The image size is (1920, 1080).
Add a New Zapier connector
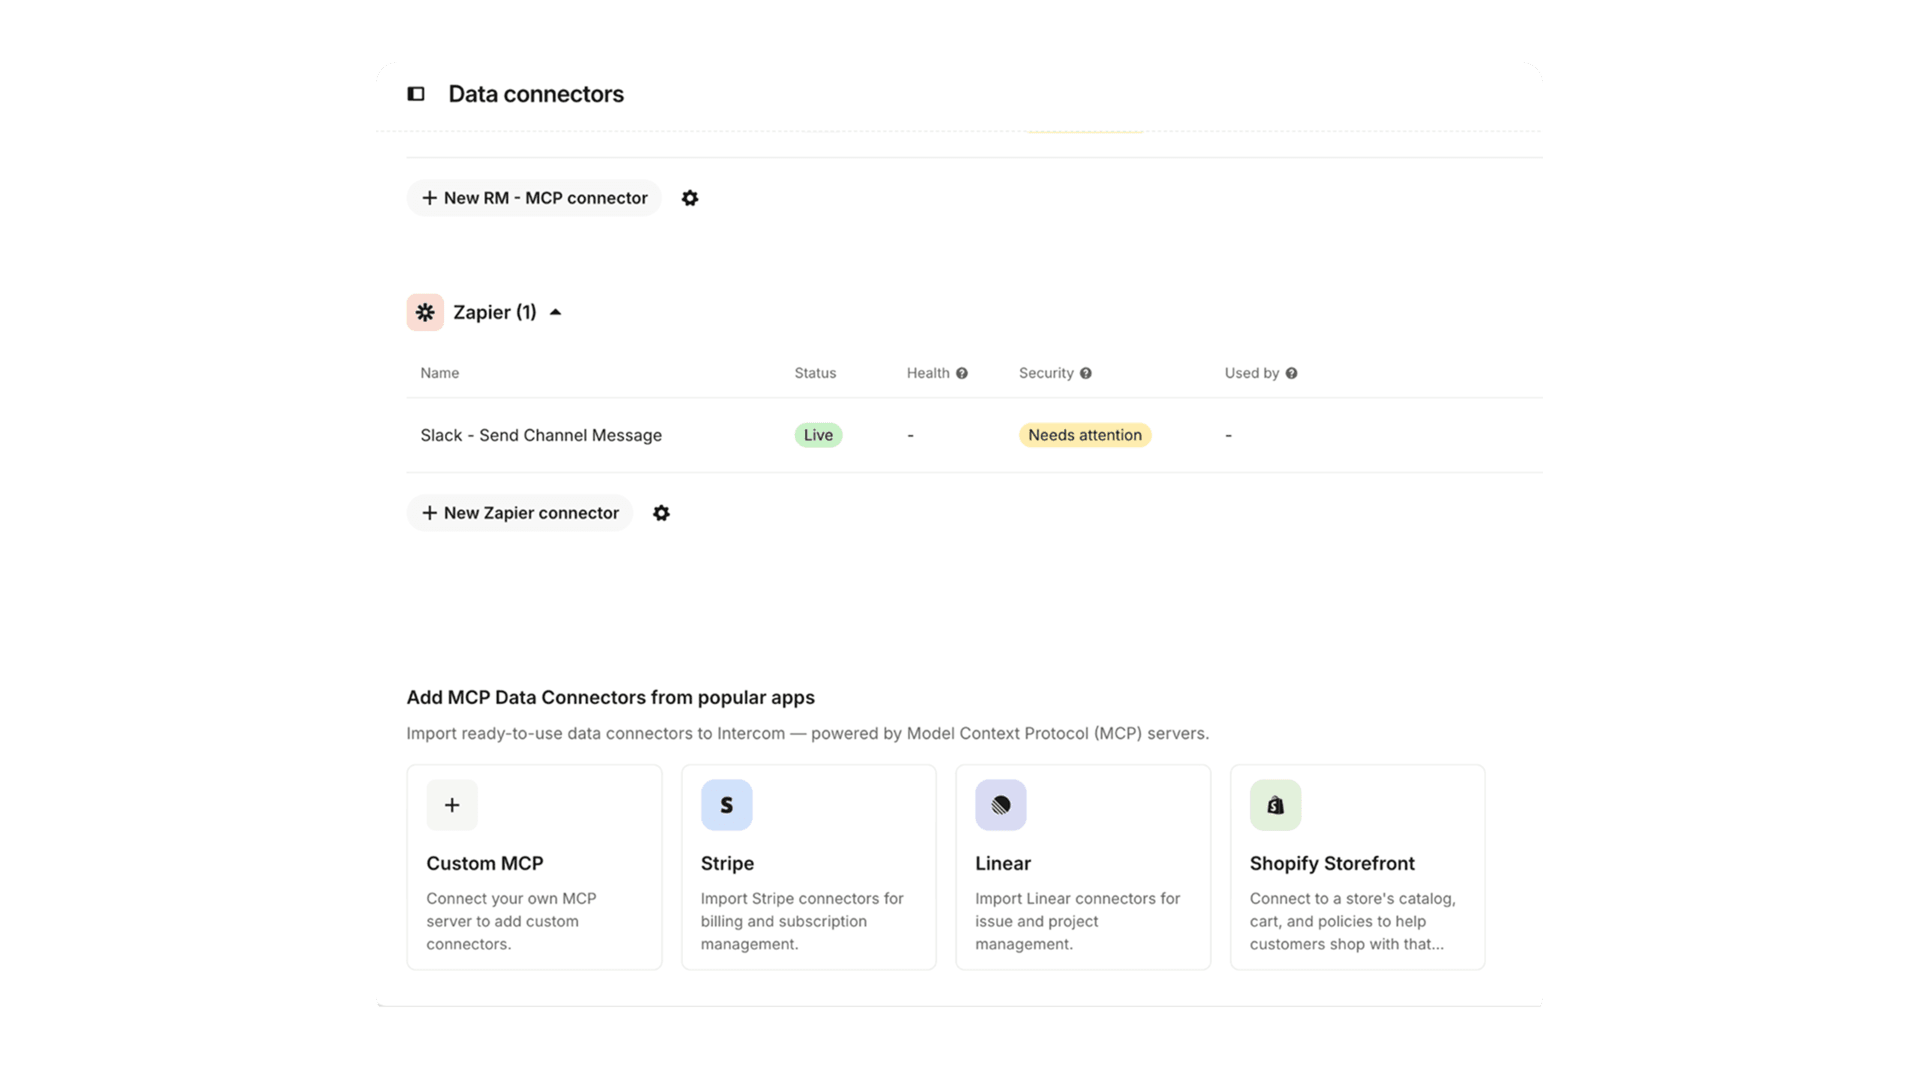coord(520,513)
